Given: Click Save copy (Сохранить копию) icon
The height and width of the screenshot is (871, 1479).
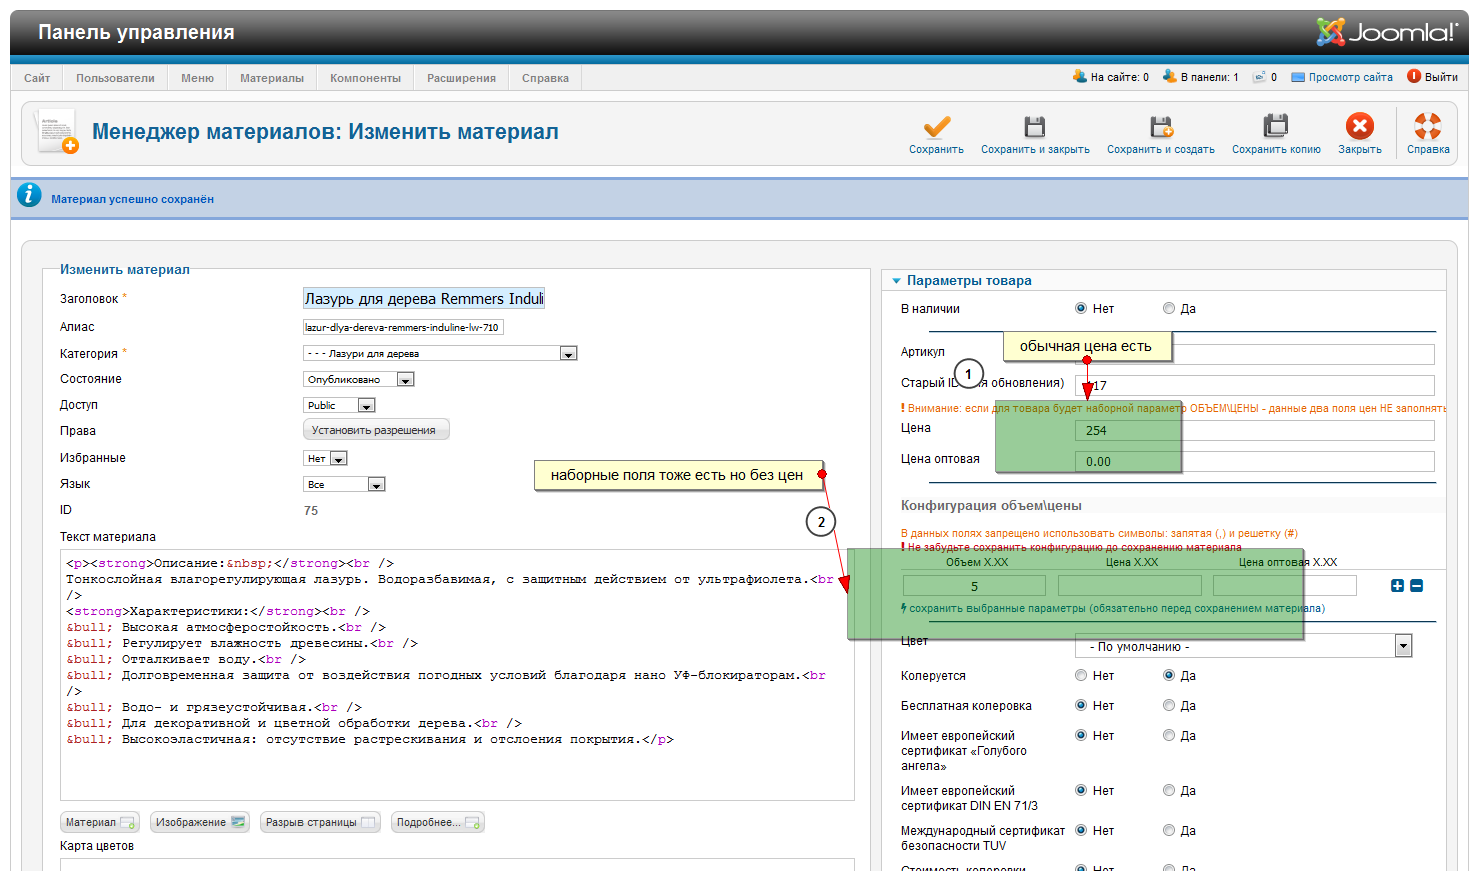Looking at the screenshot, I should click(1275, 127).
